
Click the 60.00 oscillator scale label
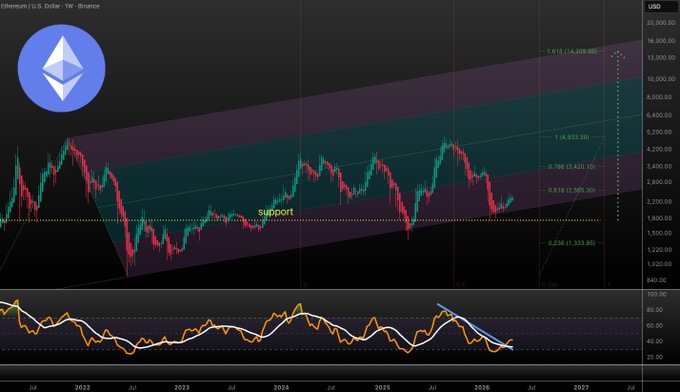pyautogui.click(x=655, y=326)
